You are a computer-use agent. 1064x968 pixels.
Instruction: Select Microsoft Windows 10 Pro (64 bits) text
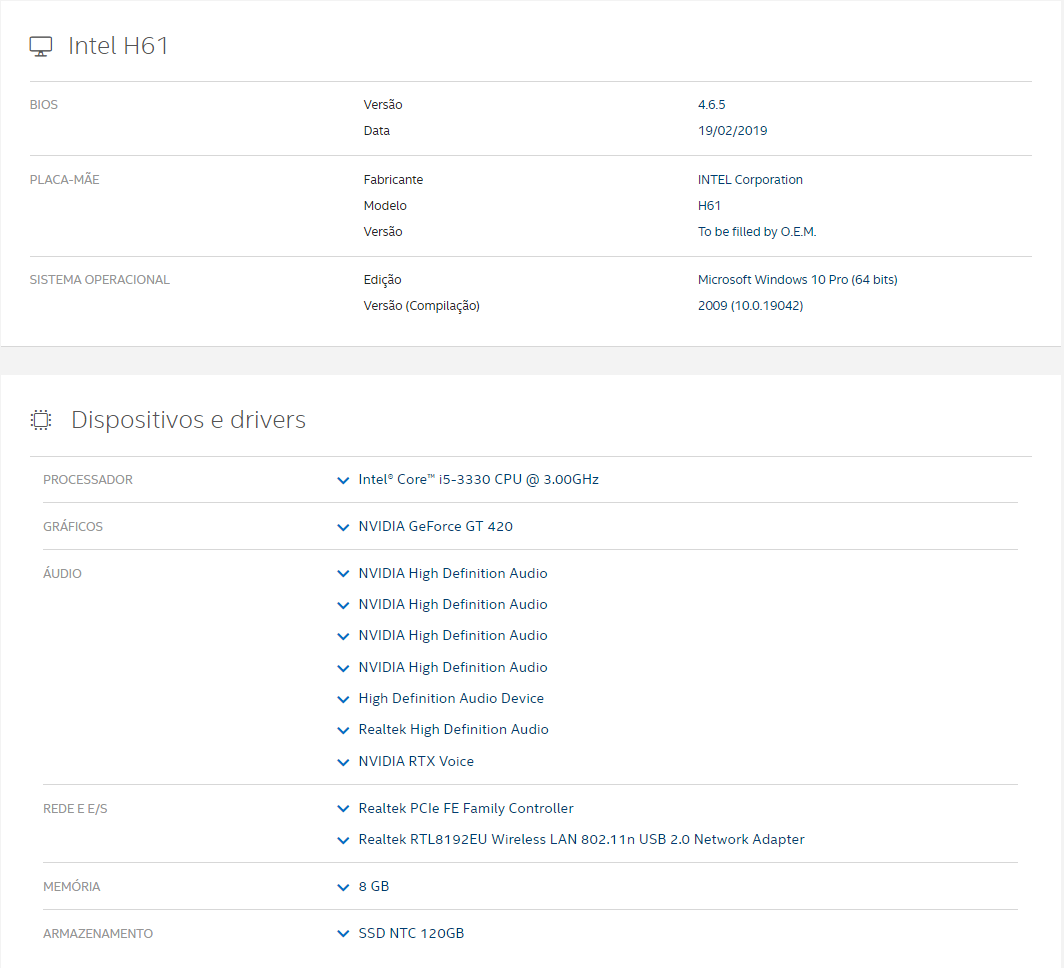tap(797, 279)
